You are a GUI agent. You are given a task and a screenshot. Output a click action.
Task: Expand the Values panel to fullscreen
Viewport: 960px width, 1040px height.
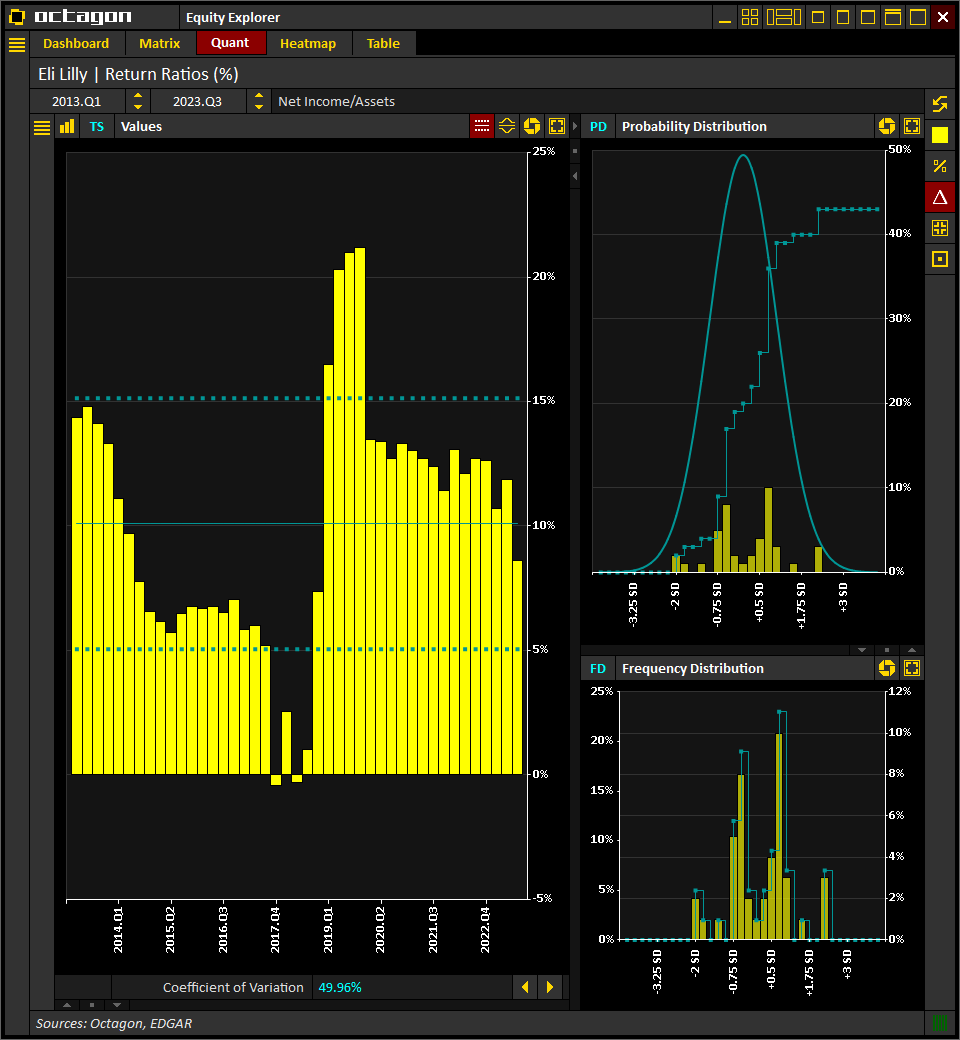pos(557,126)
